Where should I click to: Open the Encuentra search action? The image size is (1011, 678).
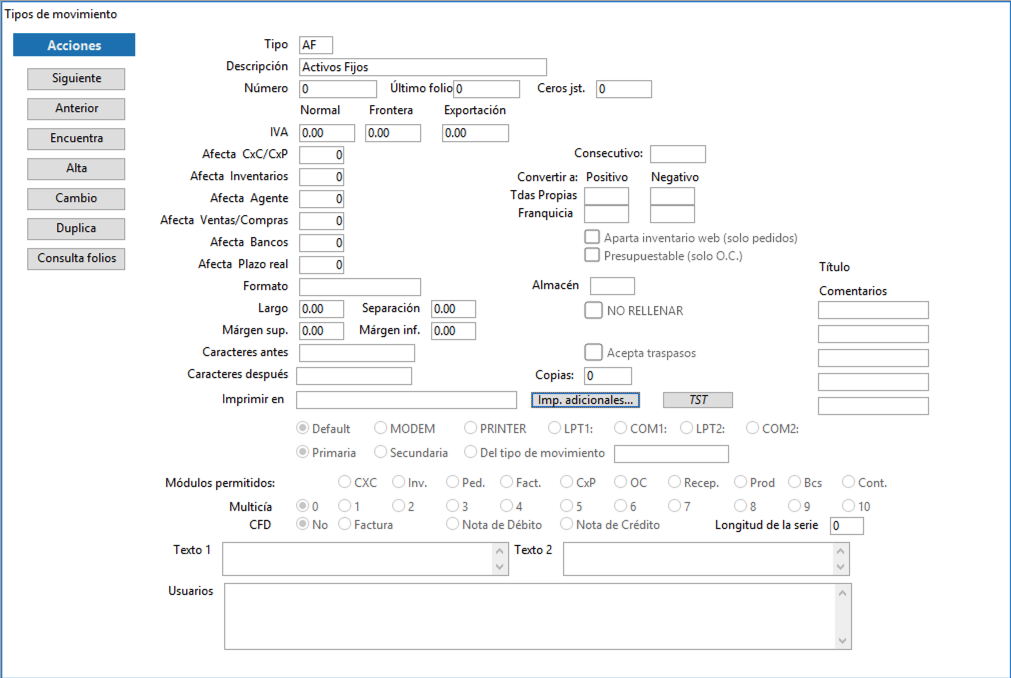point(76,139)
